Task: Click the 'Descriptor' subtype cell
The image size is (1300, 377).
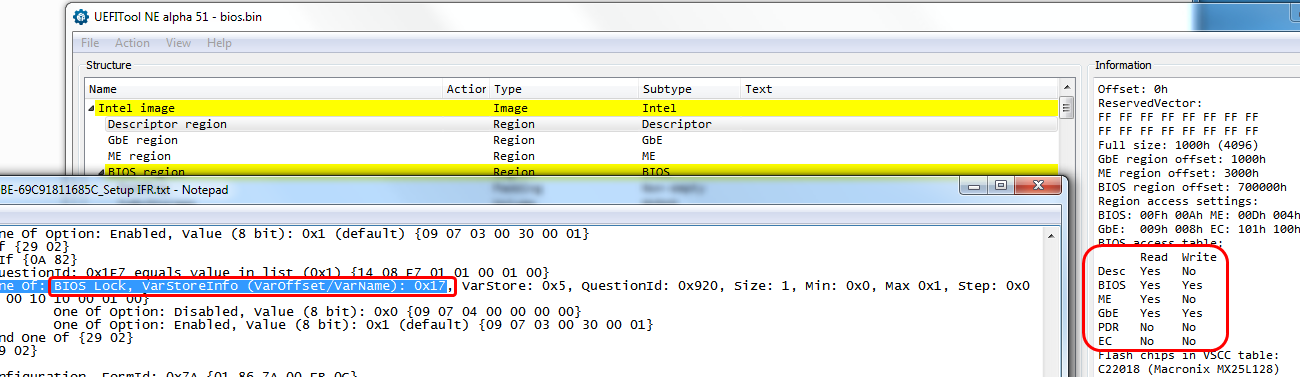Action: pyautogui.click(x=676, y=124)
